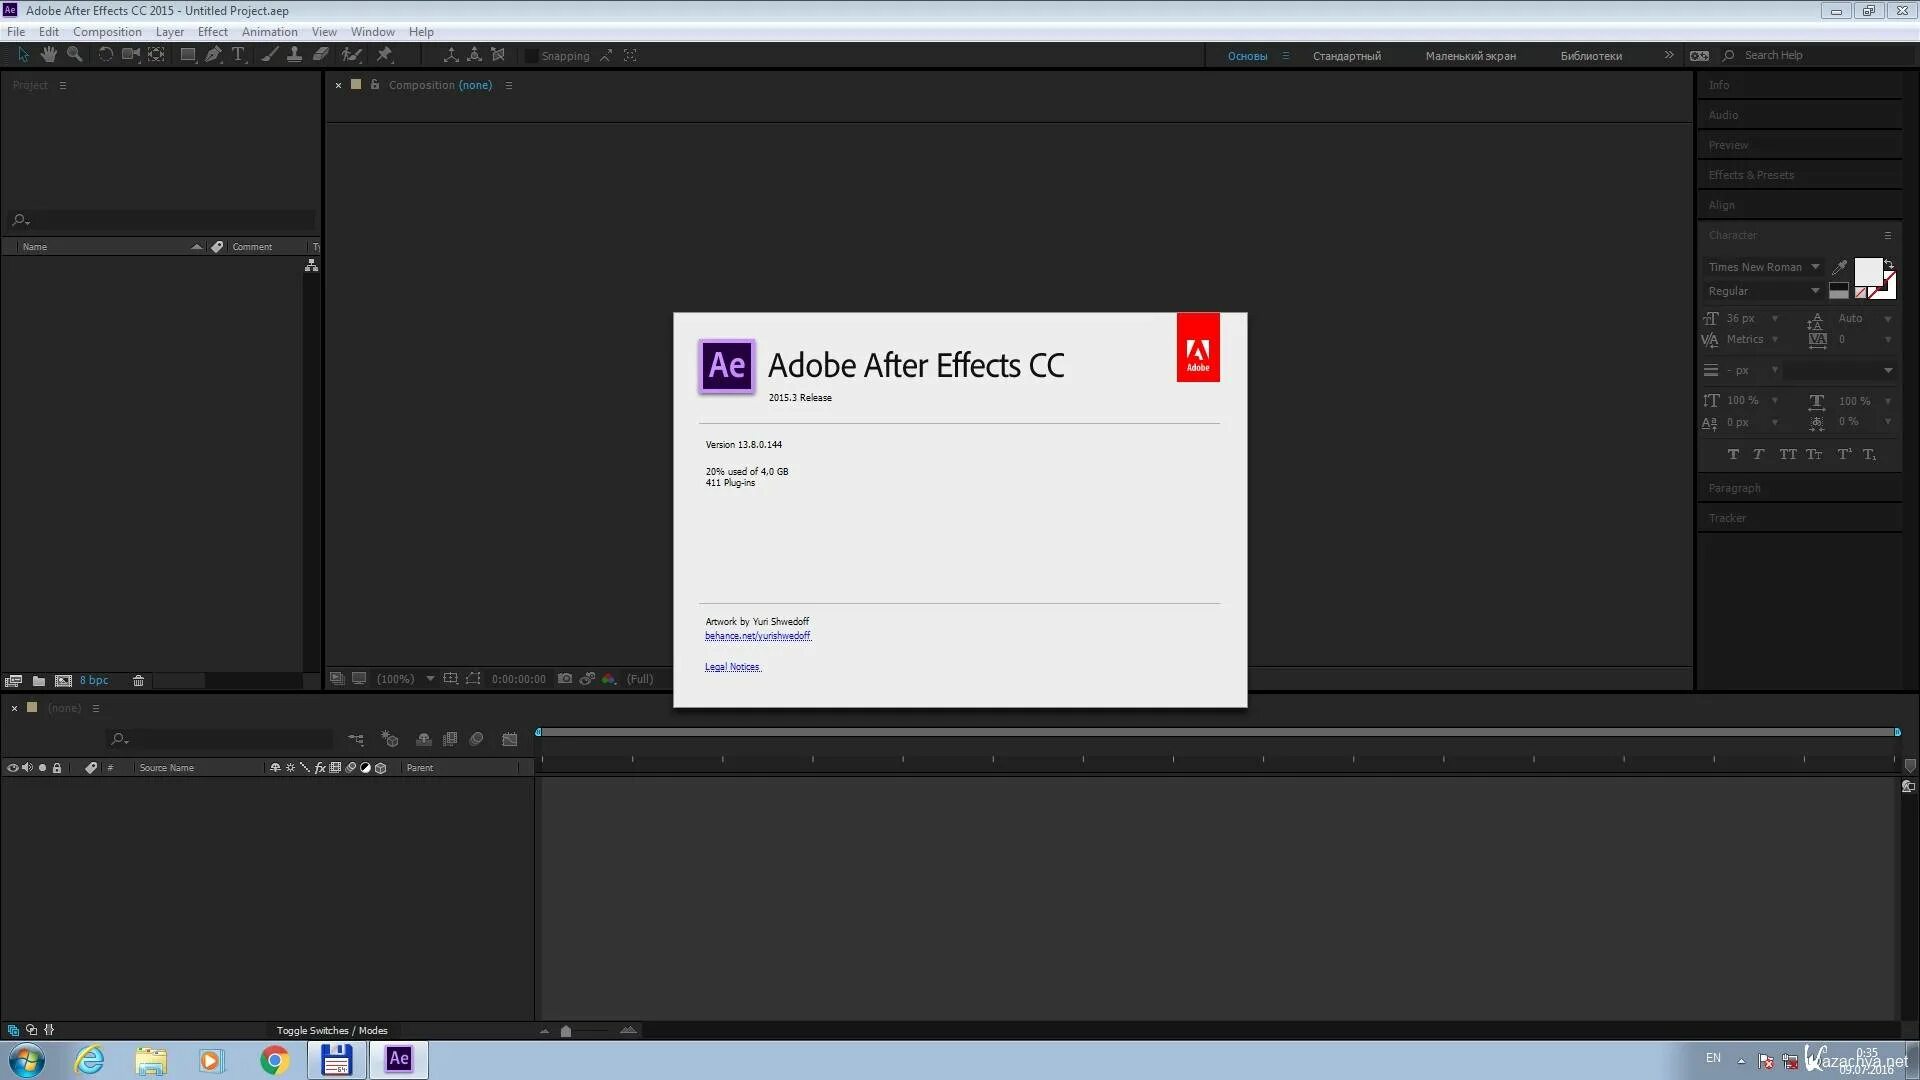Select the Horizontal Type tool
The image size is (1920, 1080).
(238, 55)
